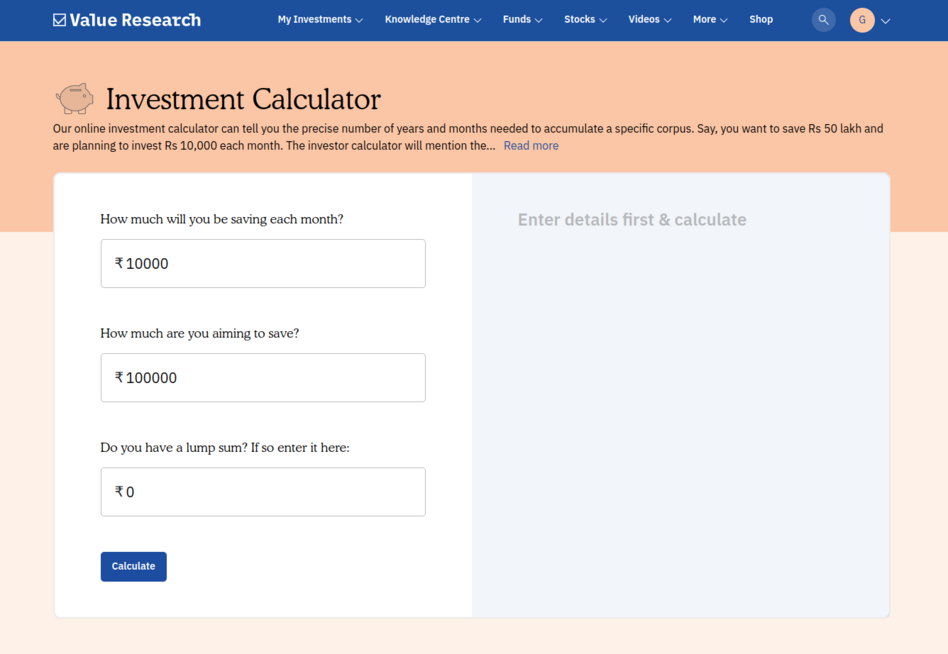Expand the account menu chevron beside avatar
Screen dimensions: 948x654
click(884, 19)
